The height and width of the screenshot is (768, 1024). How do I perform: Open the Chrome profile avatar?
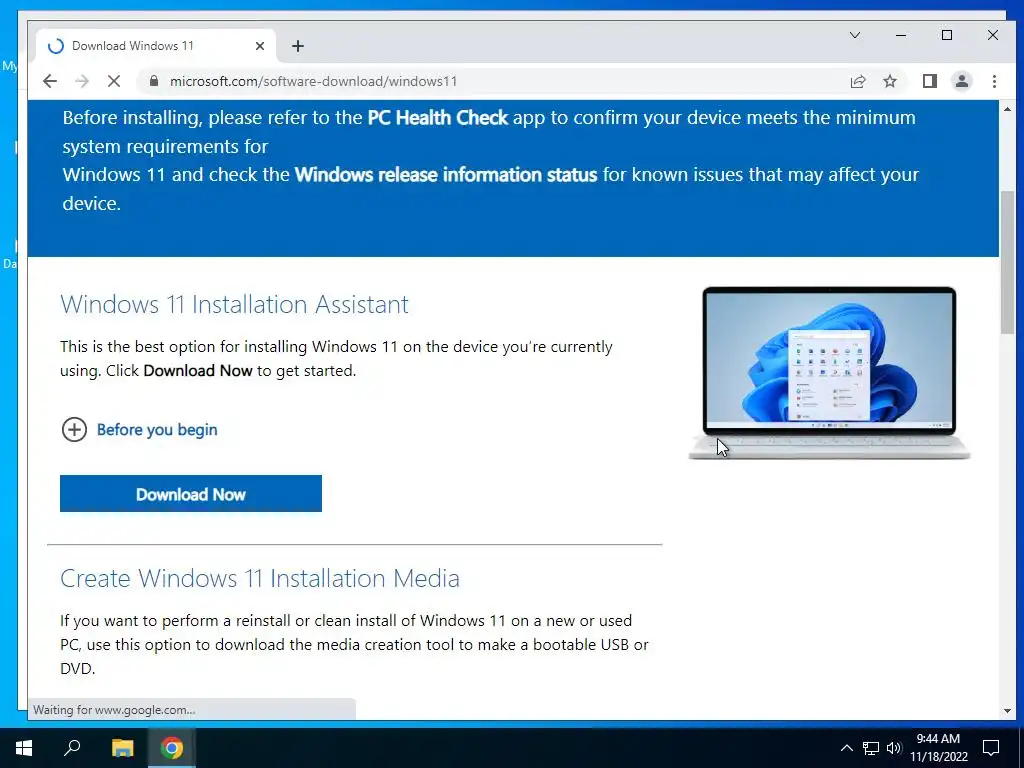coord(961,81)
